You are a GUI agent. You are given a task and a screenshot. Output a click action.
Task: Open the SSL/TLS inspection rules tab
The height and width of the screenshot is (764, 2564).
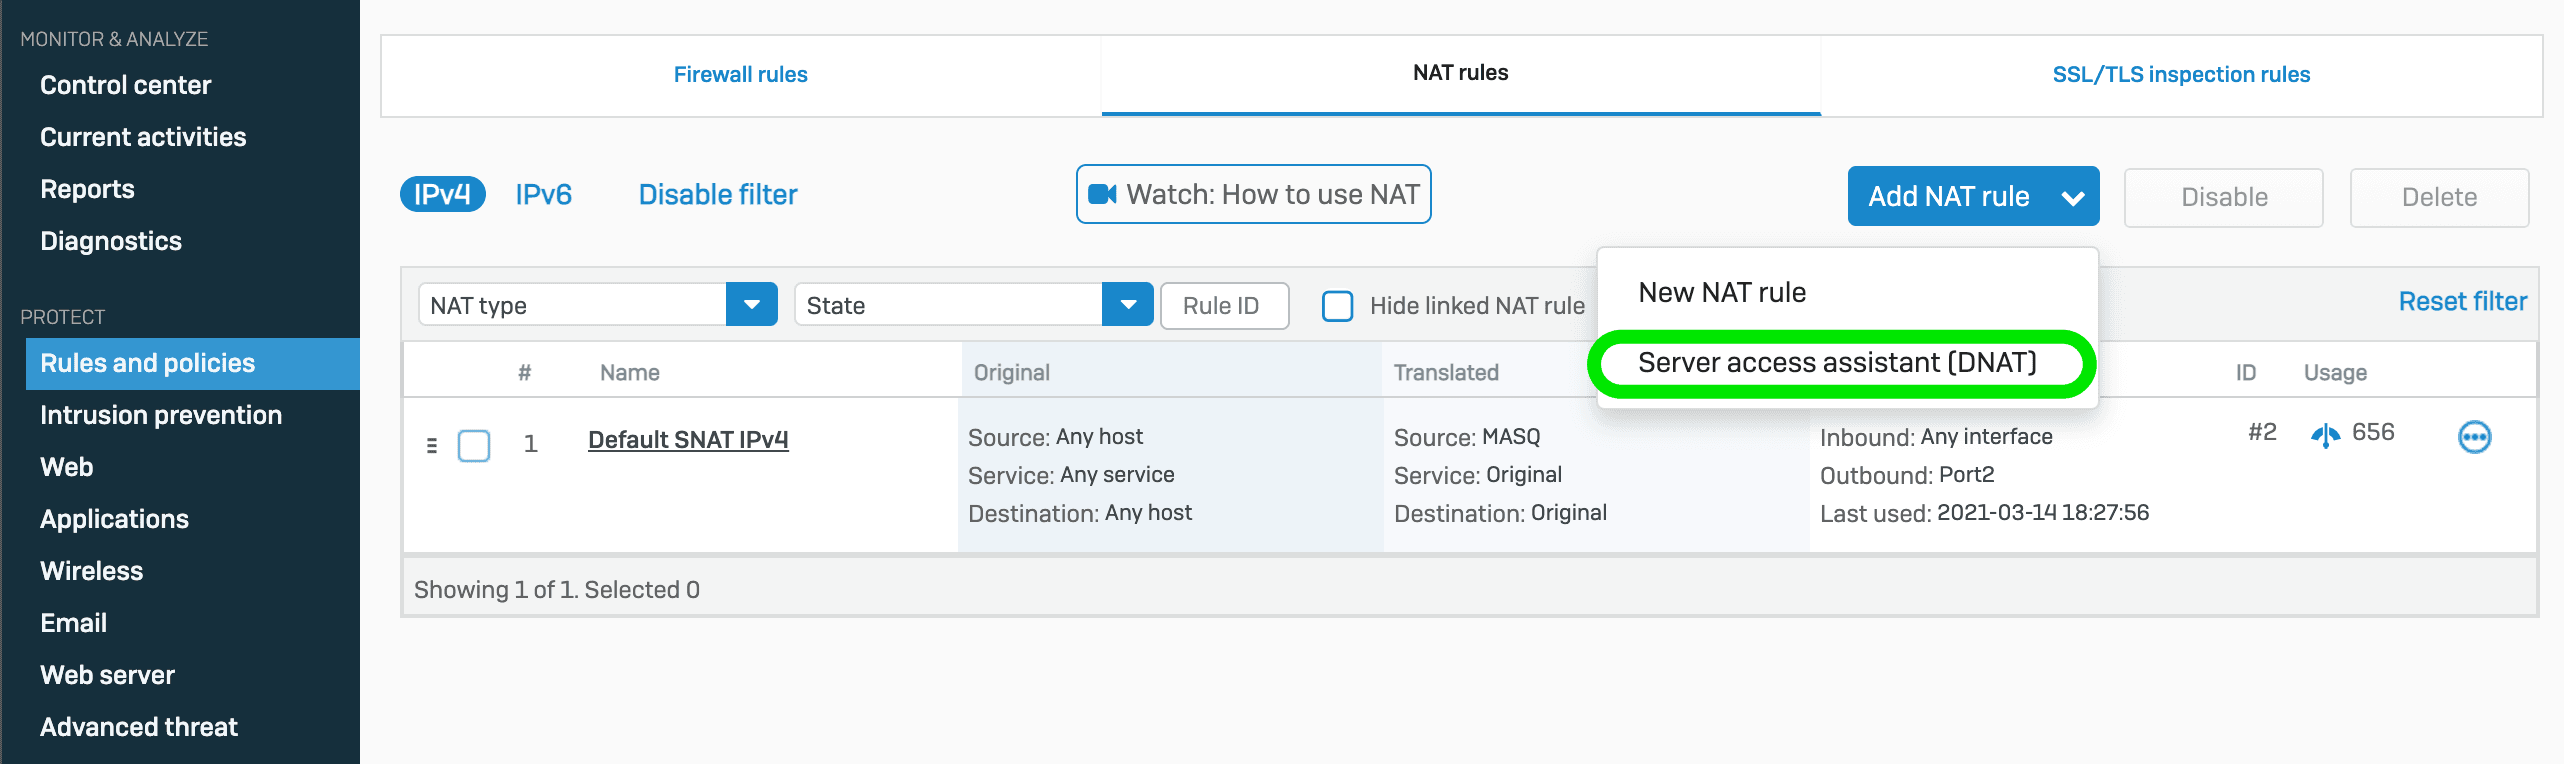[2181, 75]
